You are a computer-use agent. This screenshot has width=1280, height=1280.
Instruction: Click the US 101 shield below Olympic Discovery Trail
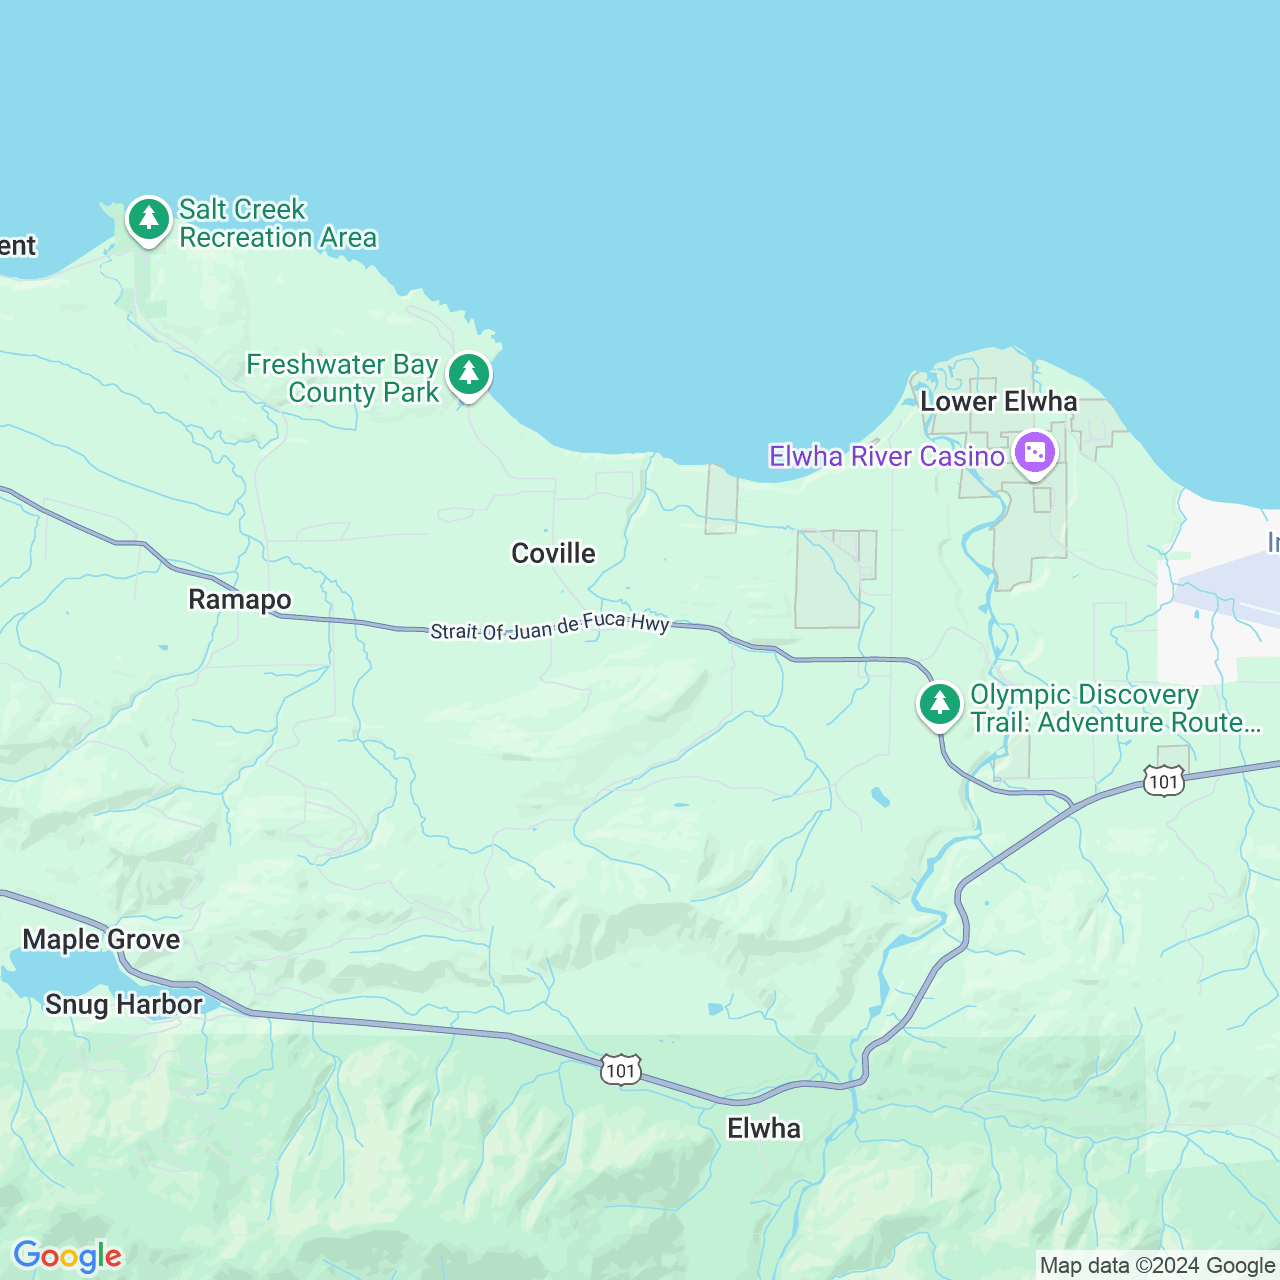pos(1164,781)
